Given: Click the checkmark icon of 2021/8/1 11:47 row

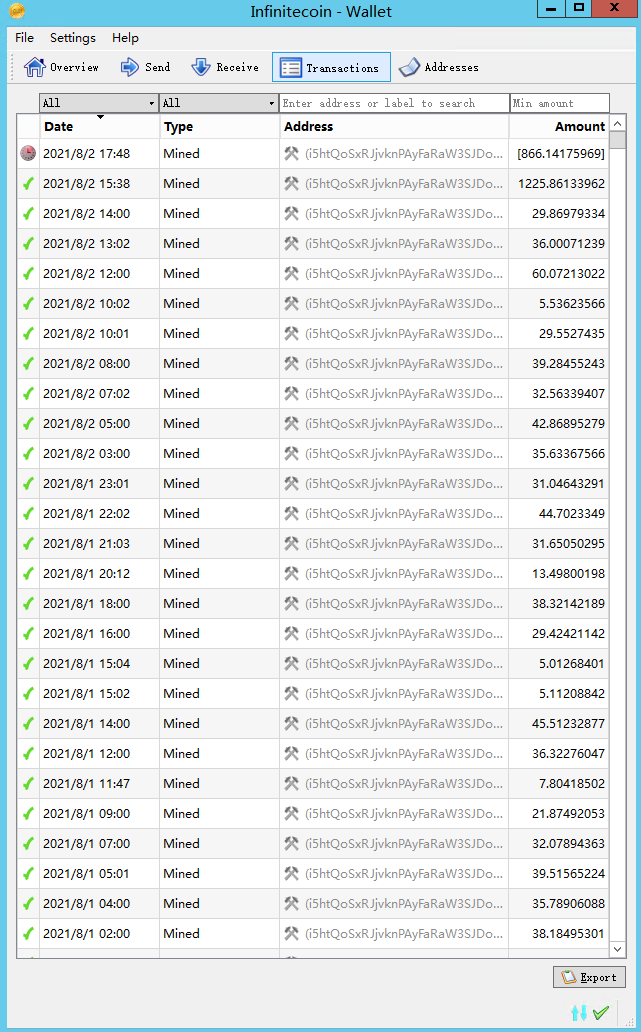Looking at the screenshot, I should click(28, 784).
